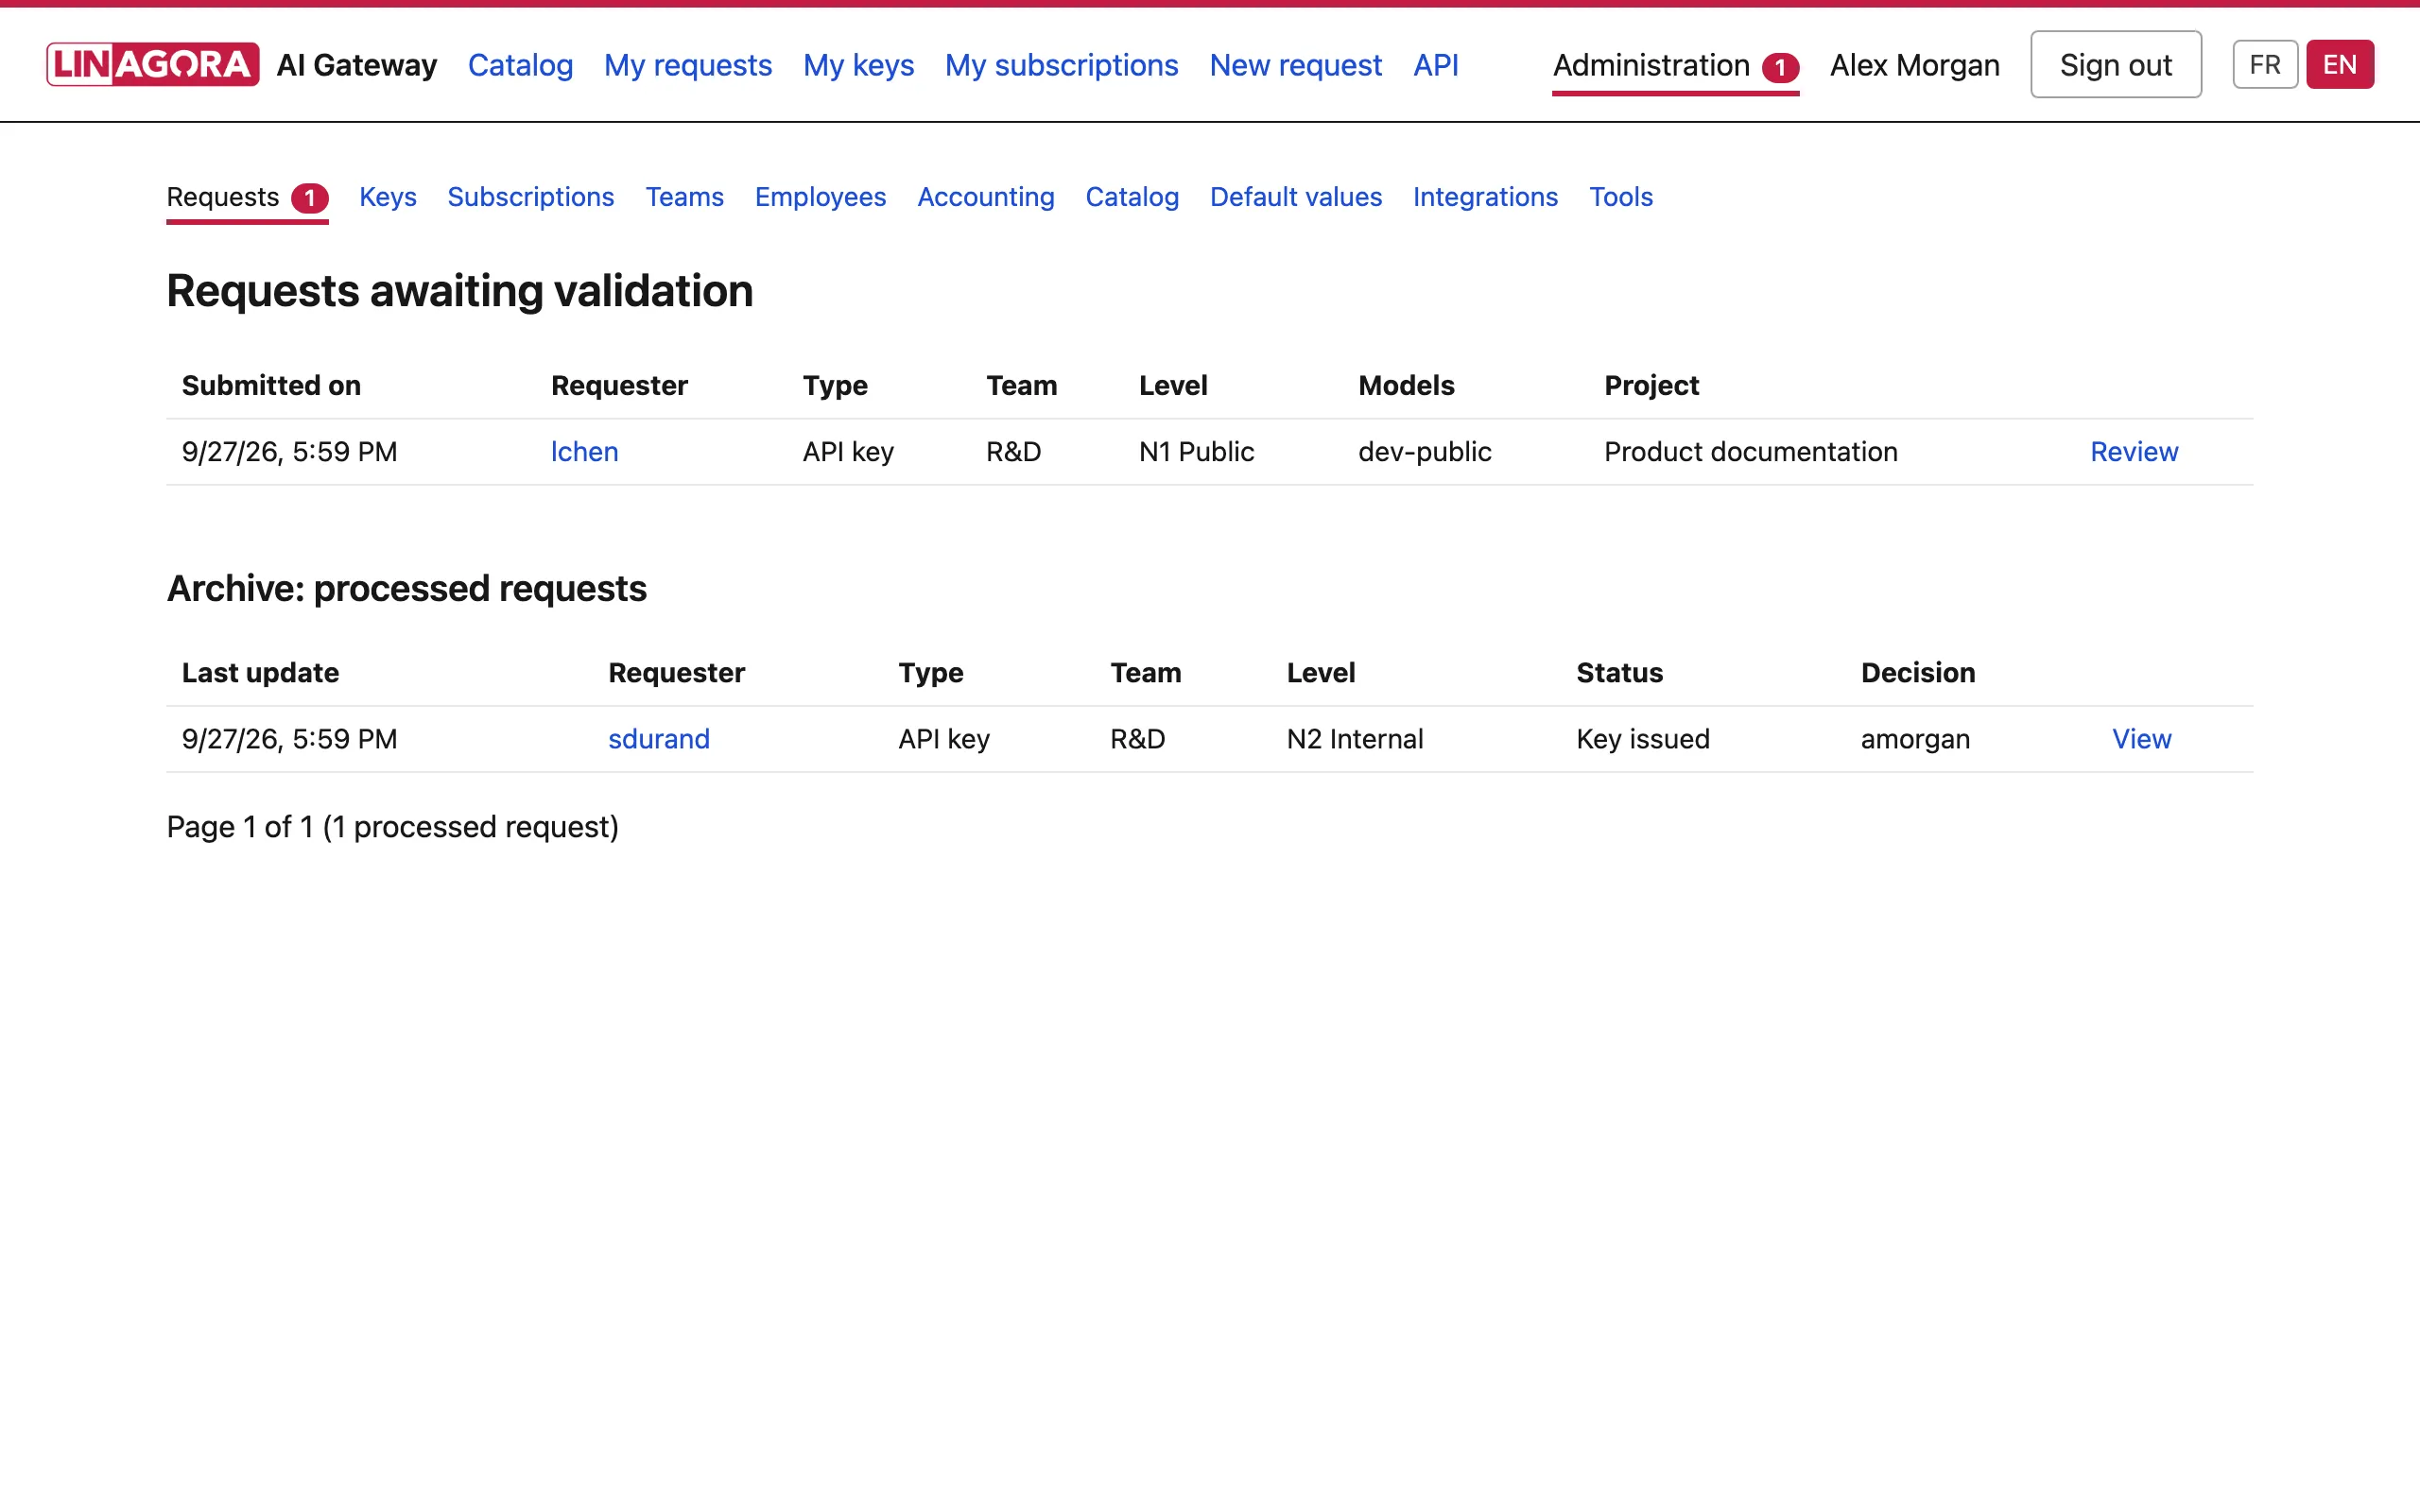Open My subscriptions page
The height and width of the screenshot is (1512, 2420).
point(1061,65)
